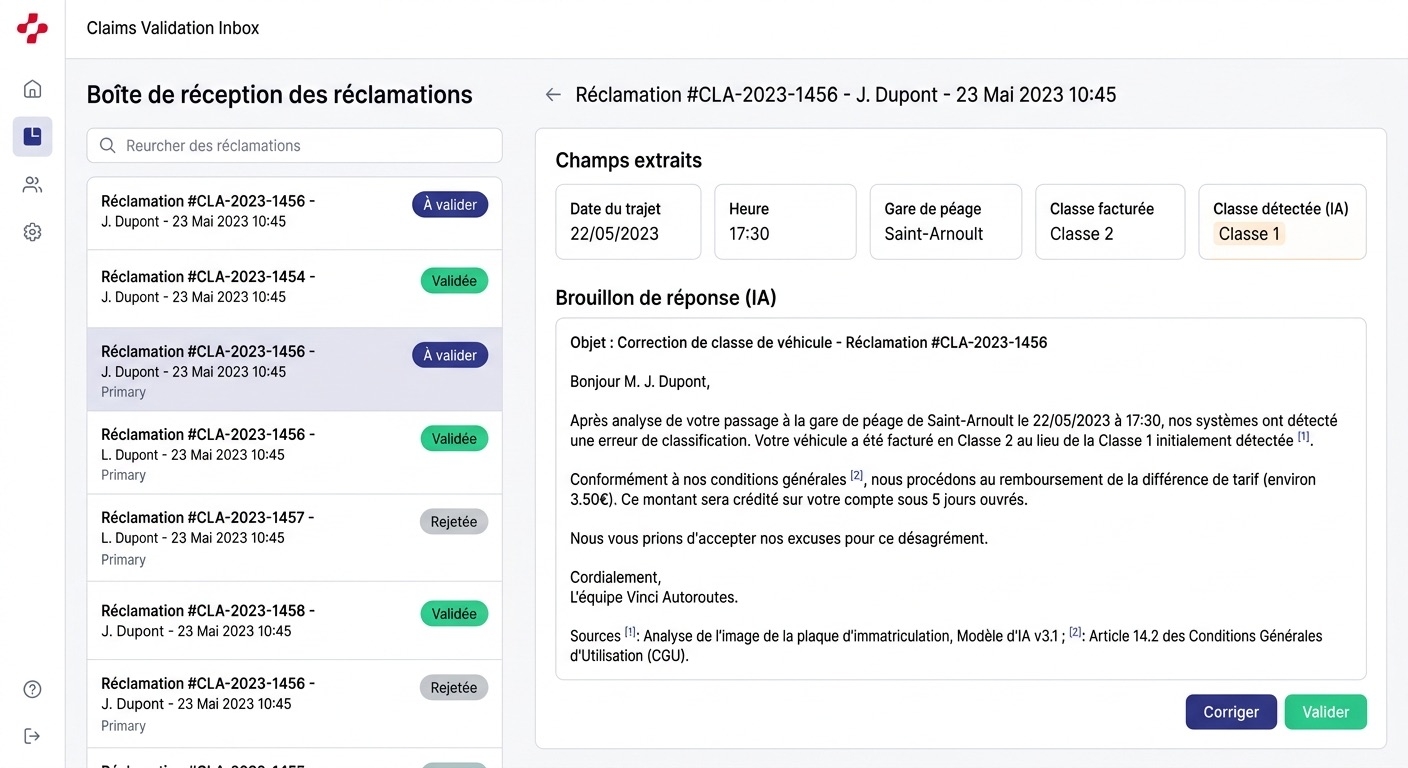Viewport: 1408px width, 768px height.
Task: Click Rejetée badge on claim #CLA-2023-1457
Action: tap(454, 522)
